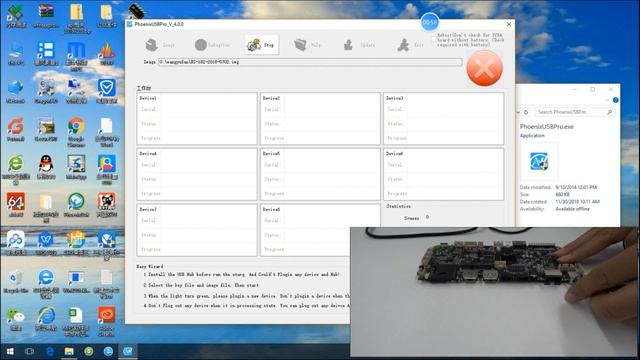This screenshot has width=640, height=360.
Task: Click the grayed Exit toolbar button
Action: click(x=411, y=45)
